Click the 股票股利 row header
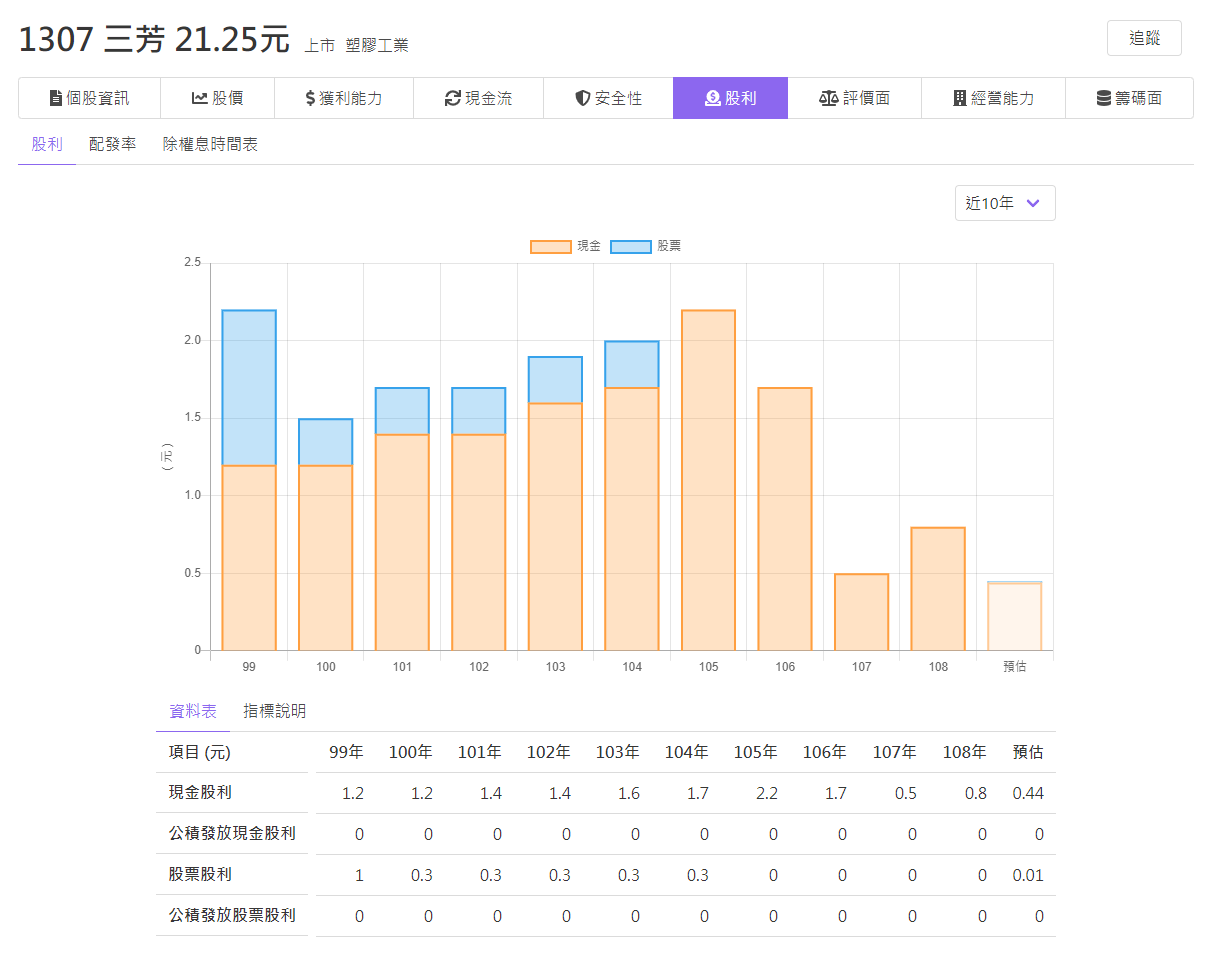 (200, 875)
